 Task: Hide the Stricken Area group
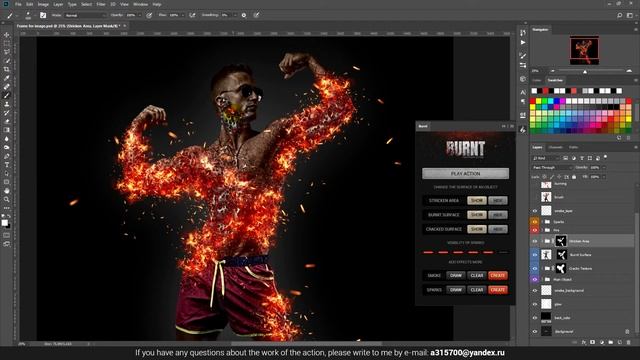(x=535, y=241)
